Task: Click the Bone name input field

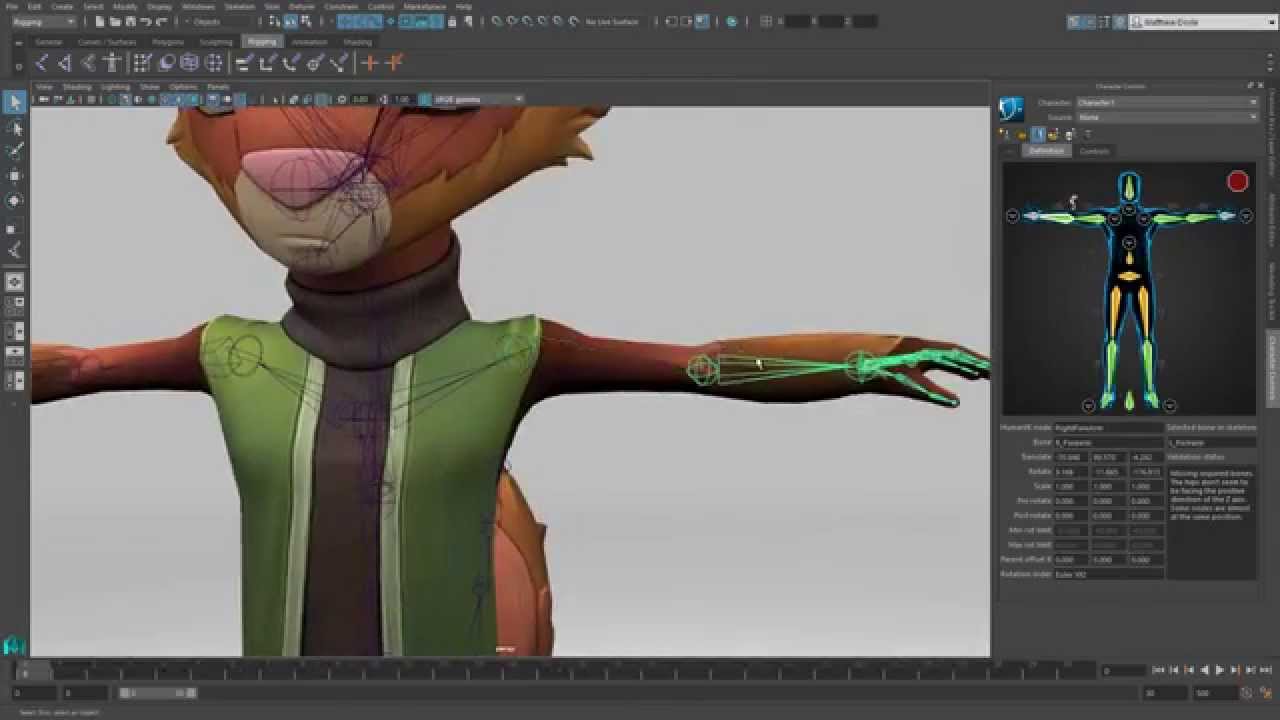Action: pos(1108,442)
